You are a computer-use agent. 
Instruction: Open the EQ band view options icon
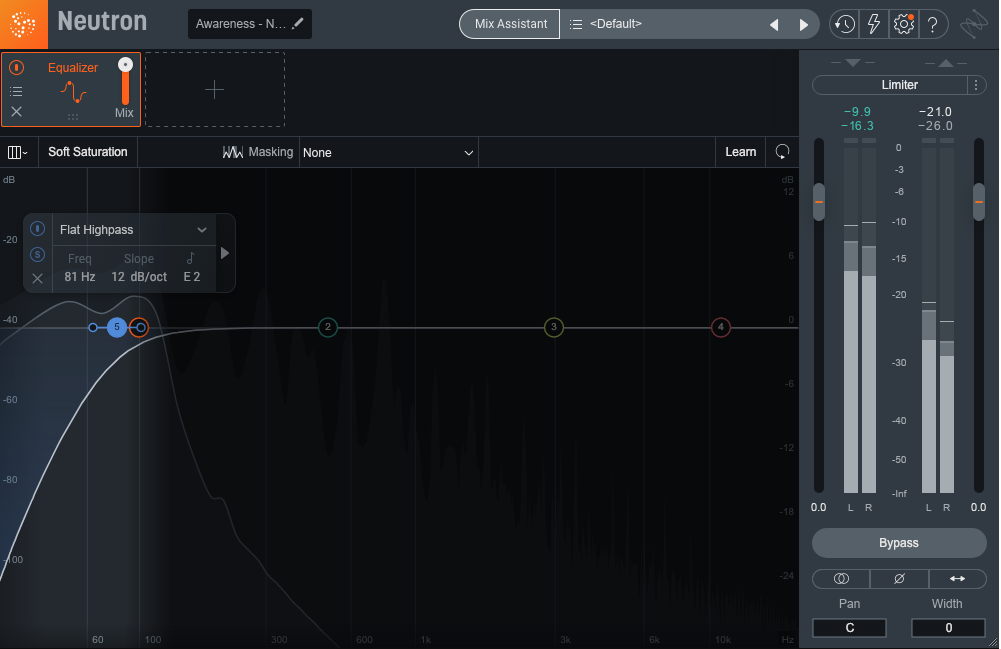pyautogui.click(x=18, y=152)
